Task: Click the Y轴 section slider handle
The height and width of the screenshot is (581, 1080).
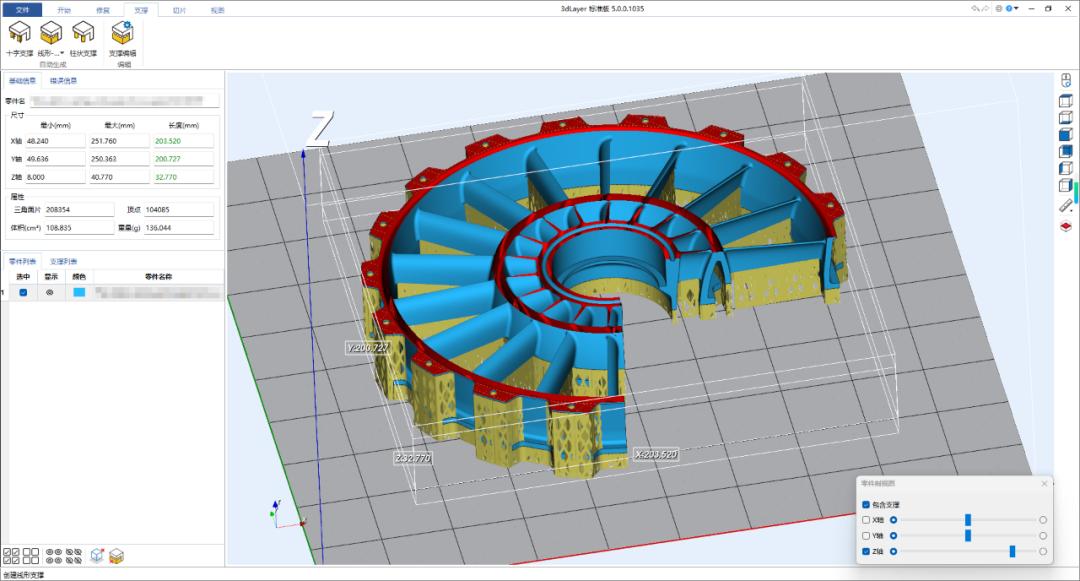Action: [968, 536]
